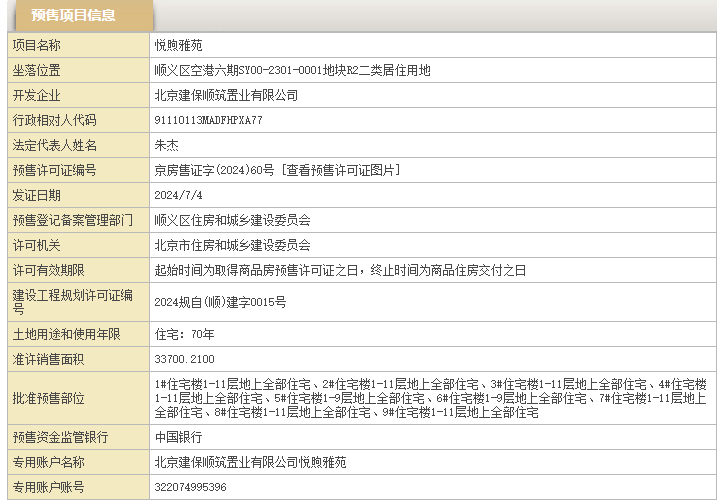Select the account number 322074995396
Image resolution: width=721 pixels, height=504 pixels.
[190, 487]
